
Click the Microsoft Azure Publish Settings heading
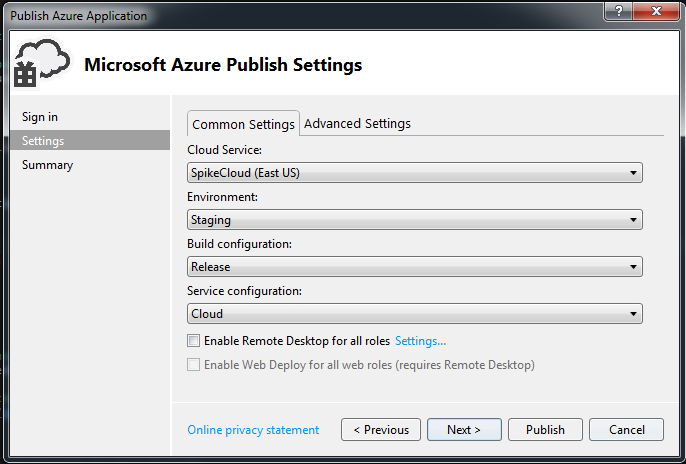[223, 65]
